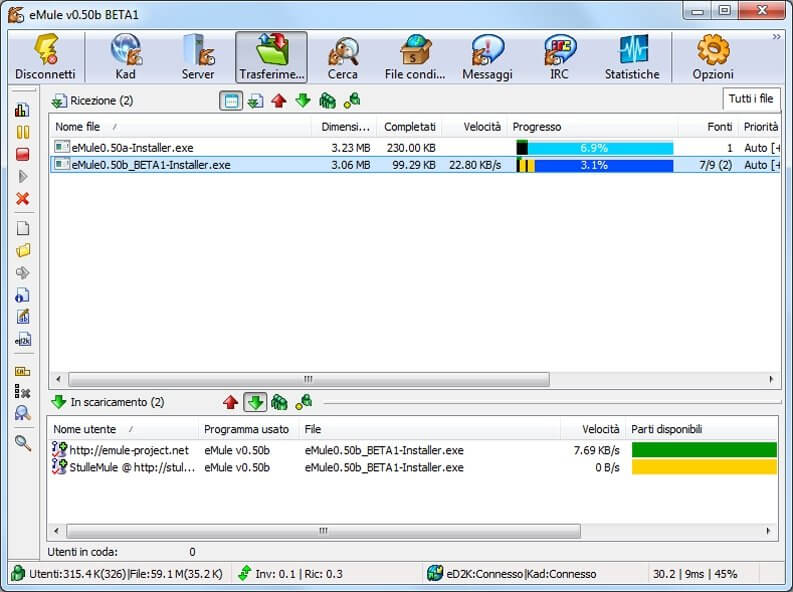Open the Server list page
Screen dimensions: 793x592
pos(198,57)
